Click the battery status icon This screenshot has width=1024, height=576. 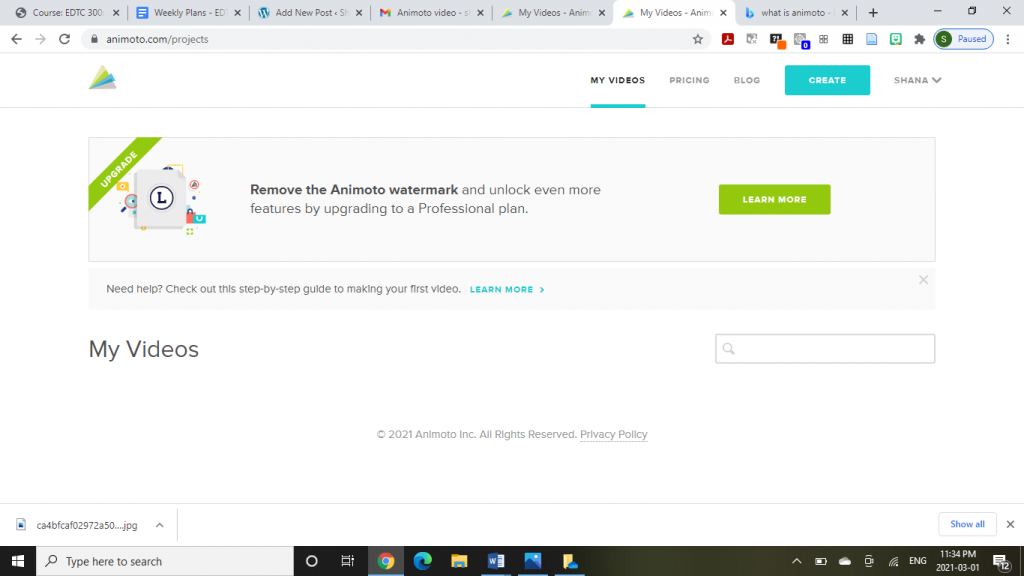(821, 561)
